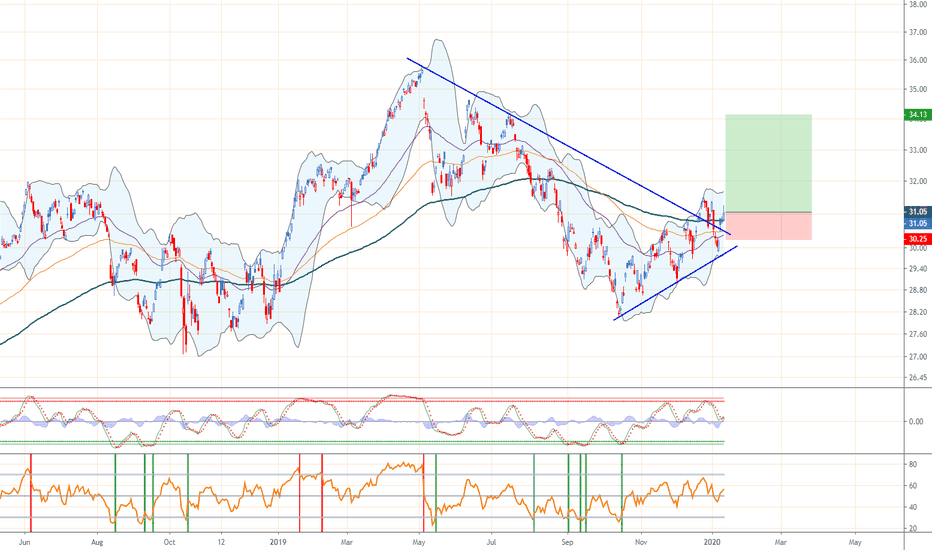Image resolution: width=932 pixels, height=550 pixels.
Task: Click the 12 date label on time axis
Action: pyautogui.click(x=221, y=542)
